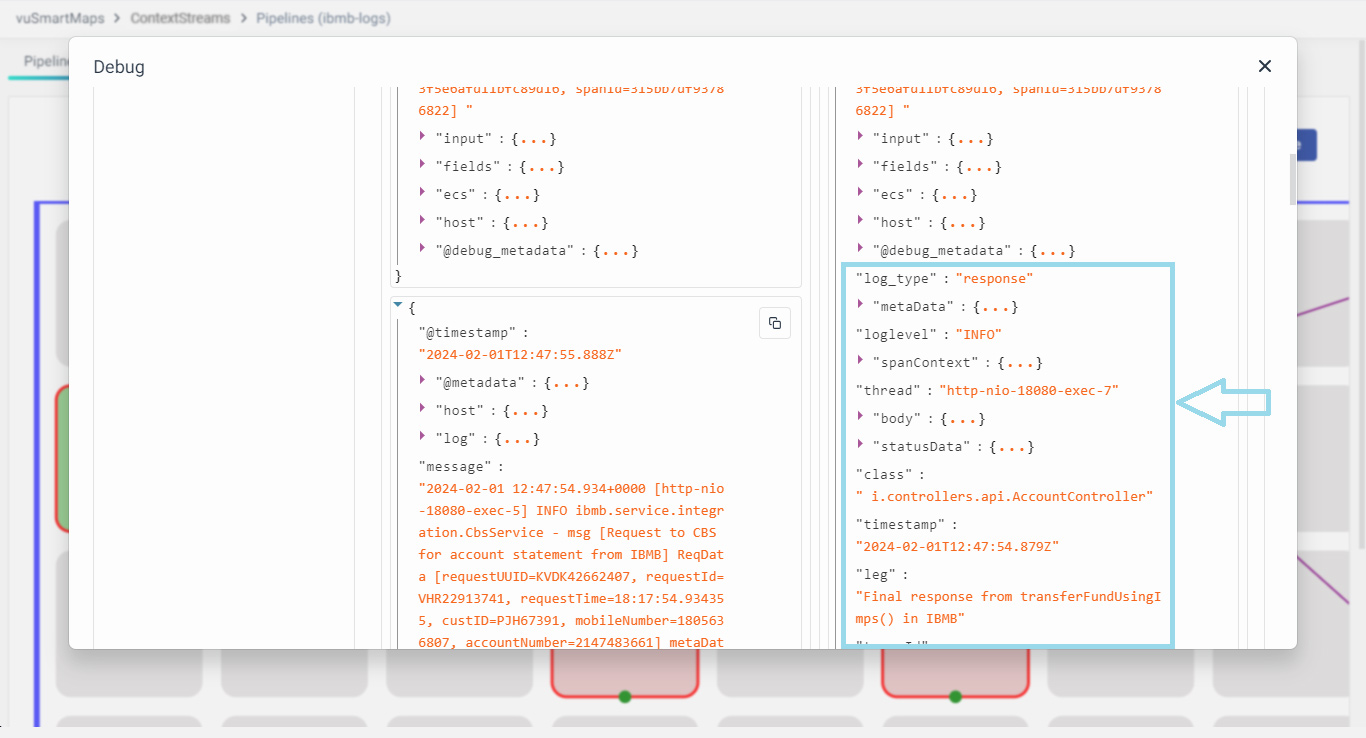Expand the "log" node in middle panel
1366x738 pixels.
click(423, 437)
